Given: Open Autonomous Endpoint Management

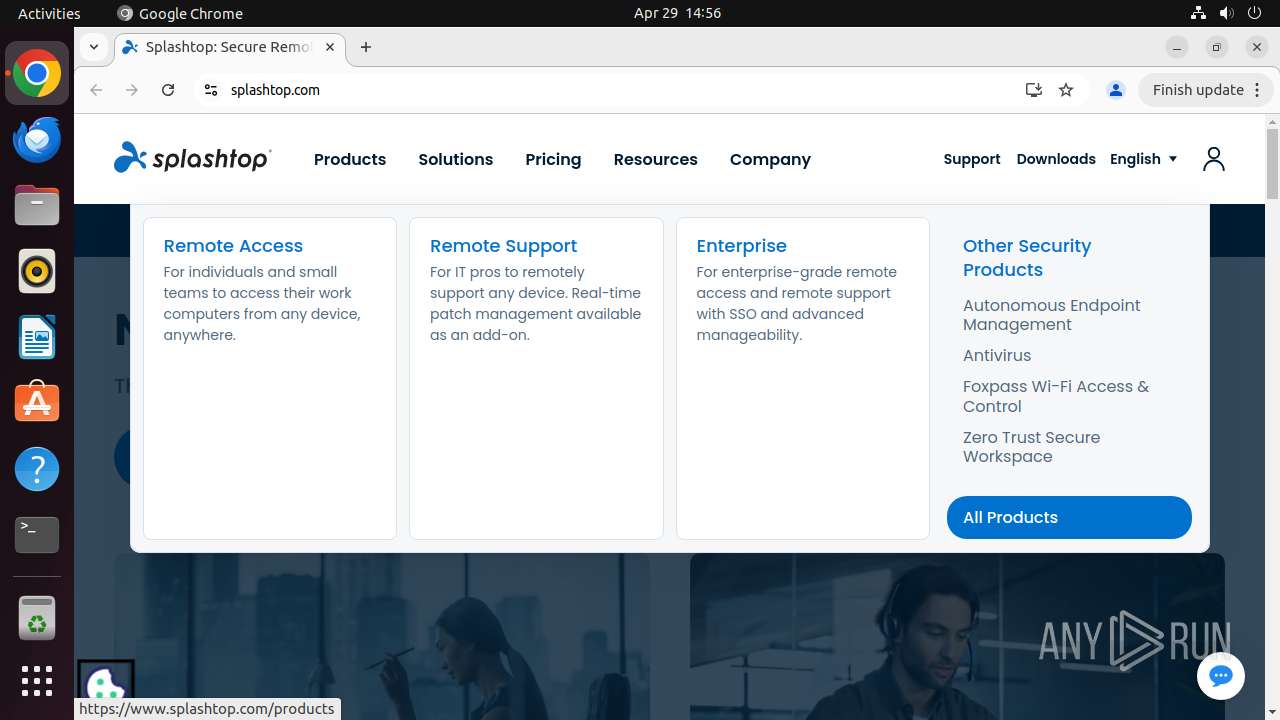Looking at the screenshot, I should 1052,315.
